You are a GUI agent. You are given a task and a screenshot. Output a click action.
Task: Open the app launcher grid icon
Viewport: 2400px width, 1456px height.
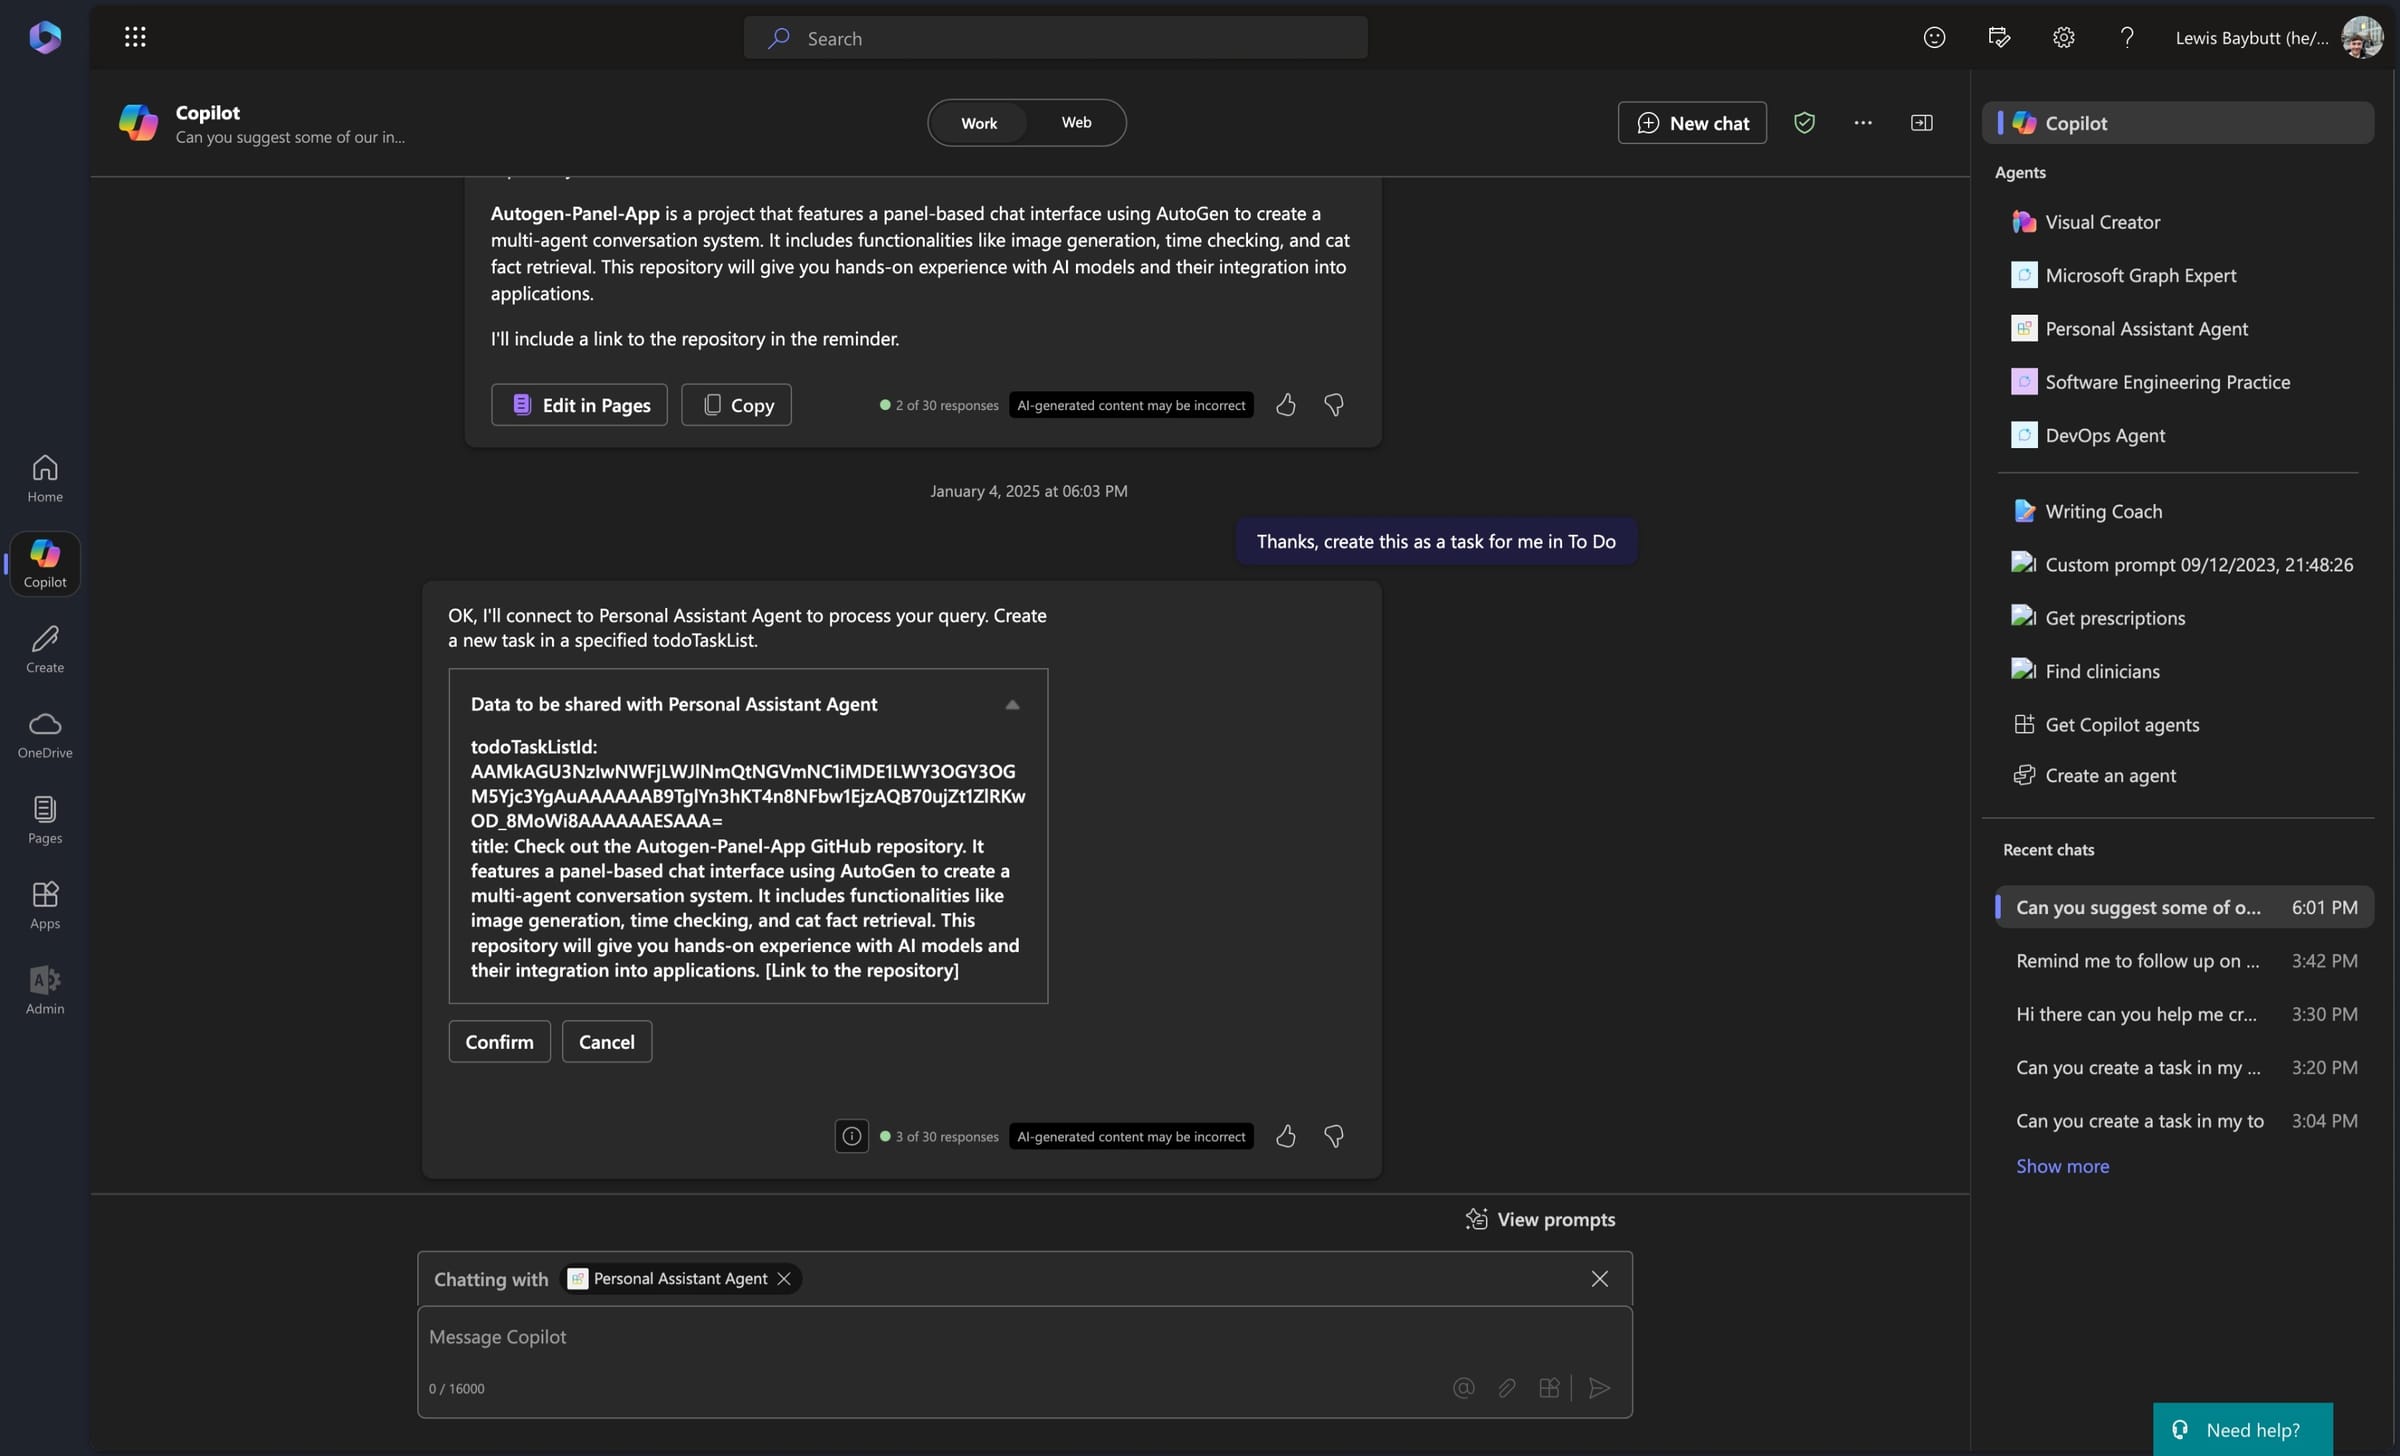(x=136, y=37)
